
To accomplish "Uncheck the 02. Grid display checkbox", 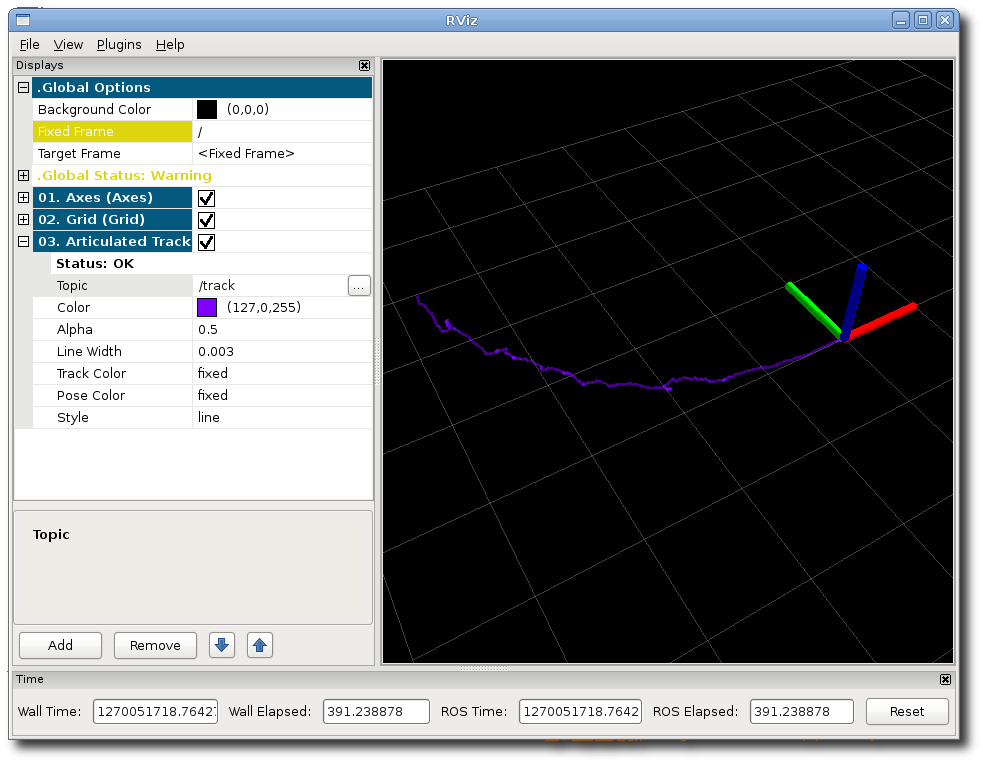I will [207, 220].
